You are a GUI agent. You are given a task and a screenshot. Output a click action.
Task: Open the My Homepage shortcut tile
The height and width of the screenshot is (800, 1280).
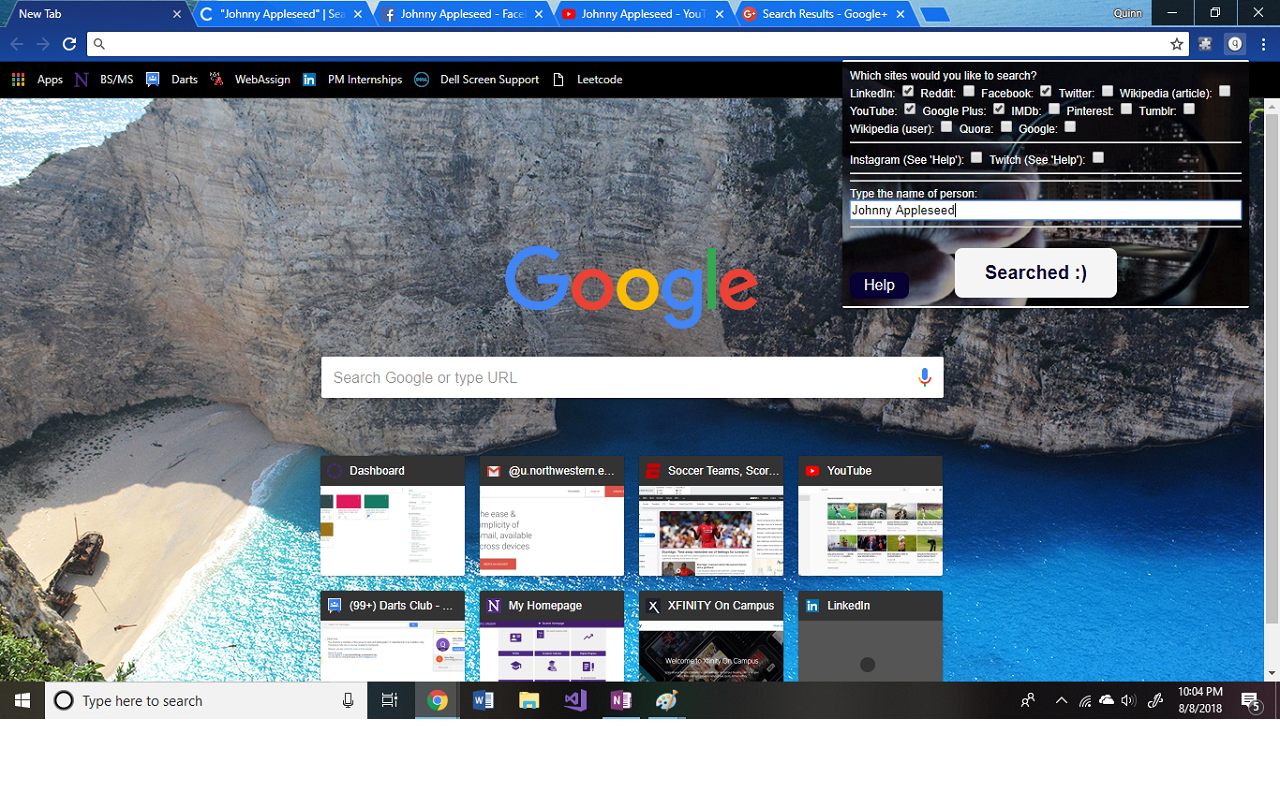[x=552, y=636]
